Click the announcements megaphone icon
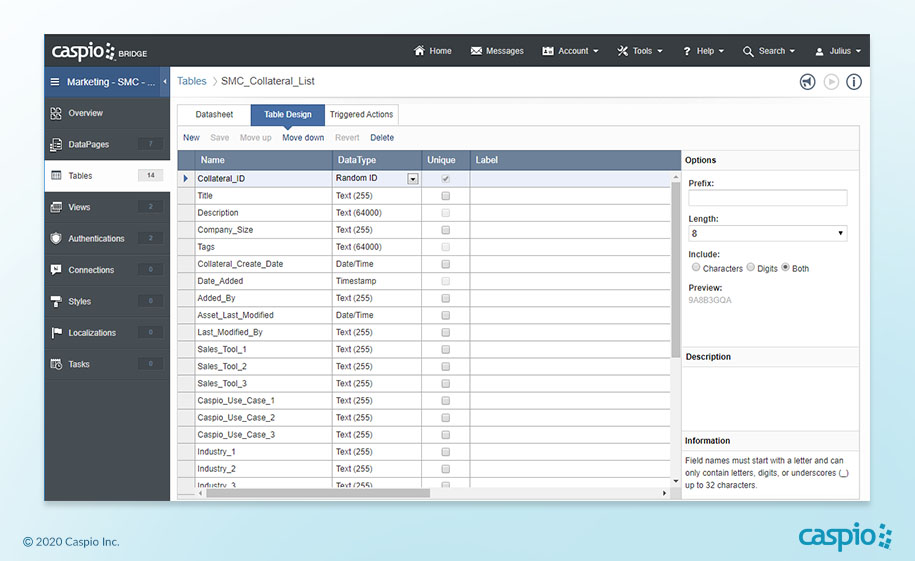The width and height of the screenshot is (915, 561). click(807, 82)
